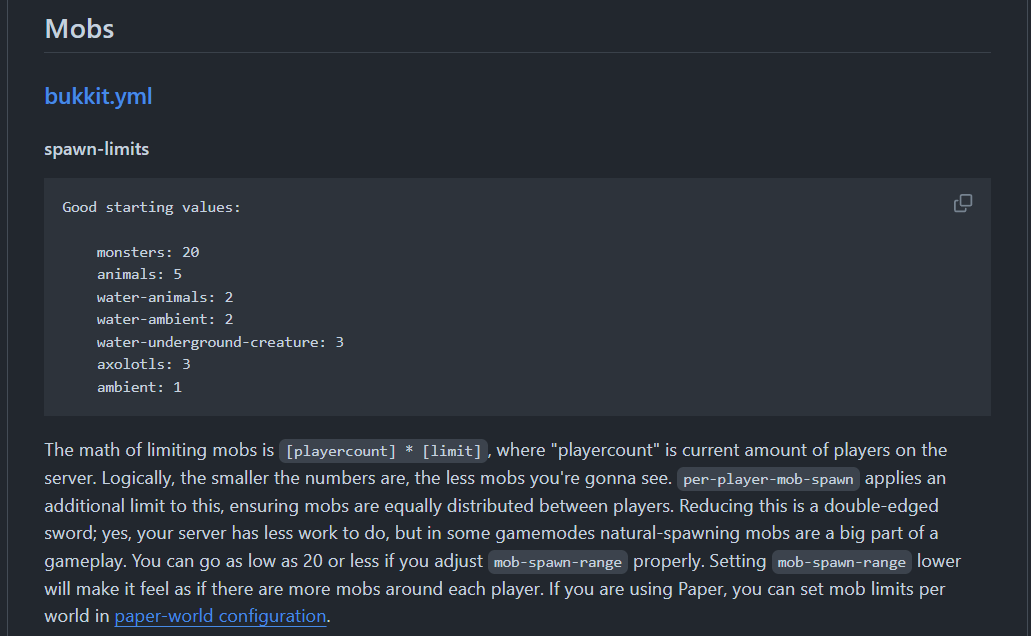The width and height of the screenshot is (1031, 636).
Task: Open the bukkit.yml heading link
Action: (98, 97)
